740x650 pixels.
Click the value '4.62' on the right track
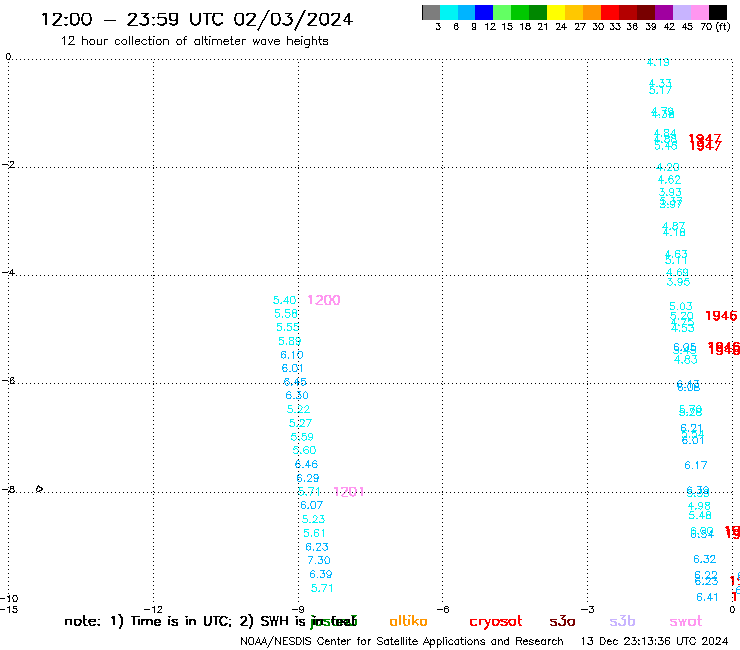(x=669, y=179)
